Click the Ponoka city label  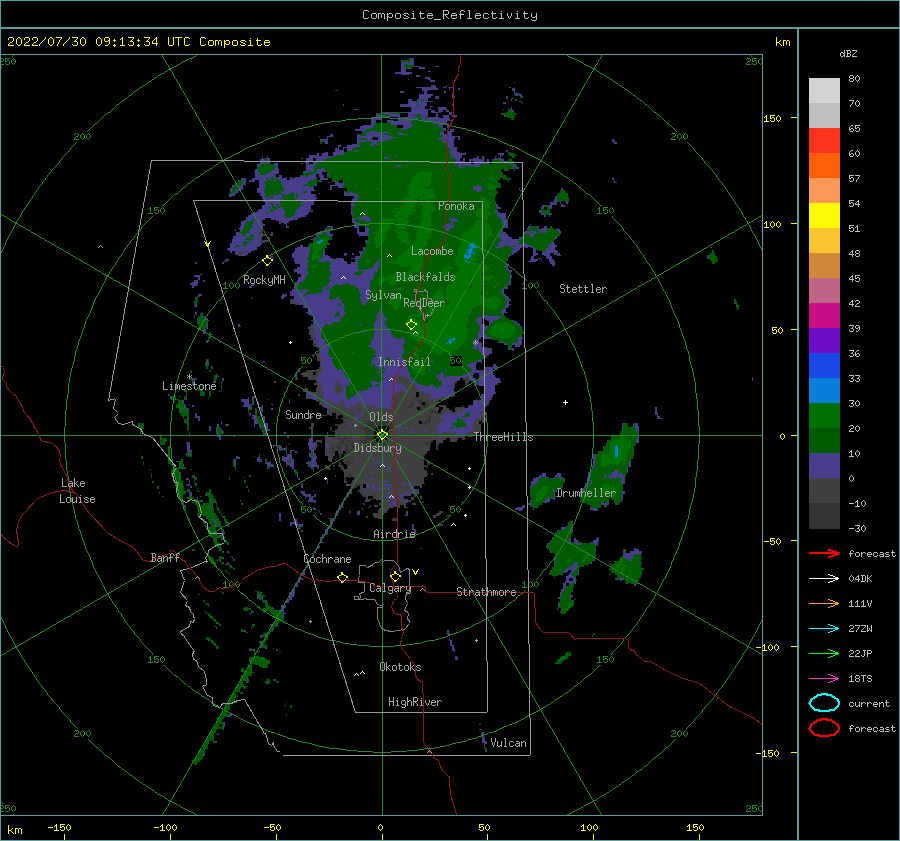coord(456,206)
